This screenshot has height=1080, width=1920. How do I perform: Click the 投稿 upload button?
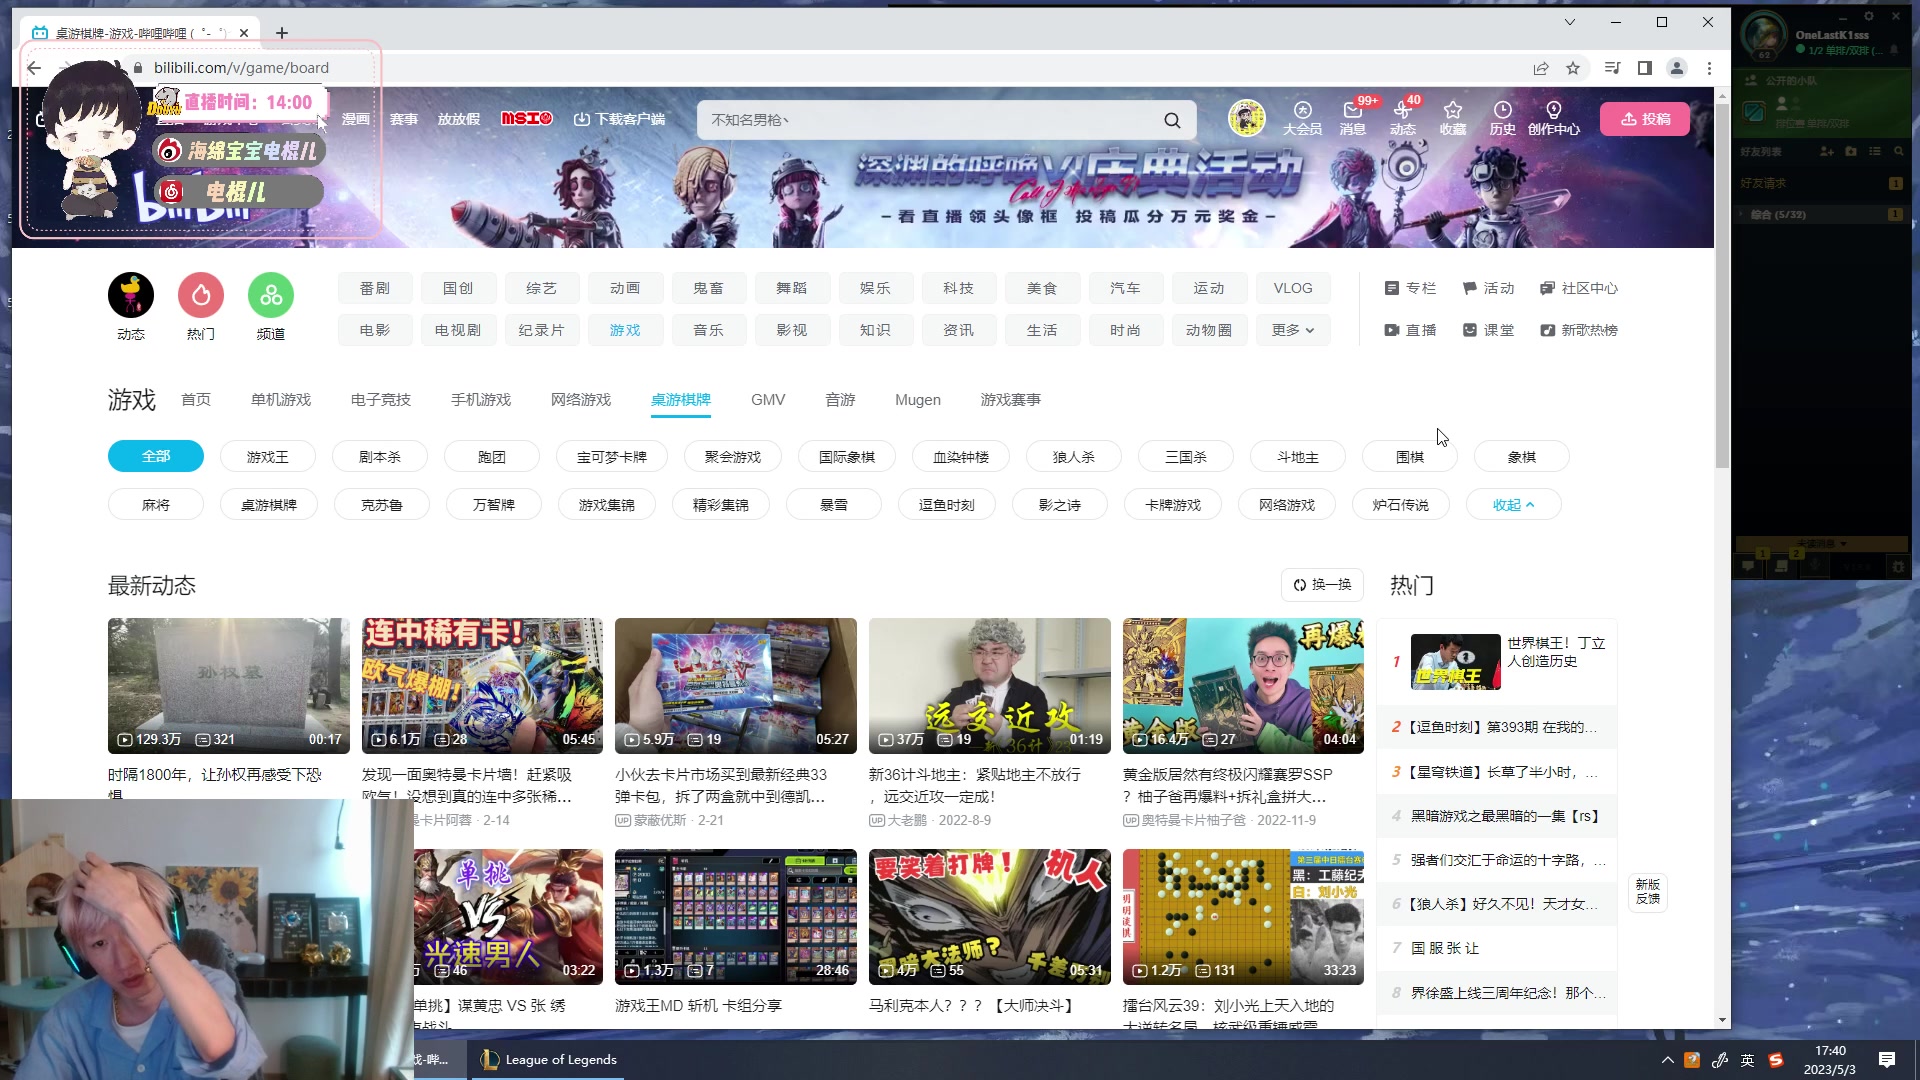(1645, 119)
